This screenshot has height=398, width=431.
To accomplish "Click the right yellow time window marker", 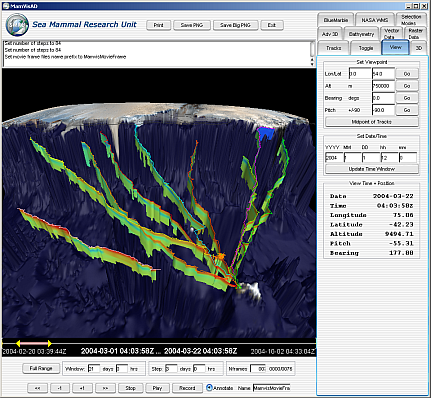I will (x=49, y=343).
